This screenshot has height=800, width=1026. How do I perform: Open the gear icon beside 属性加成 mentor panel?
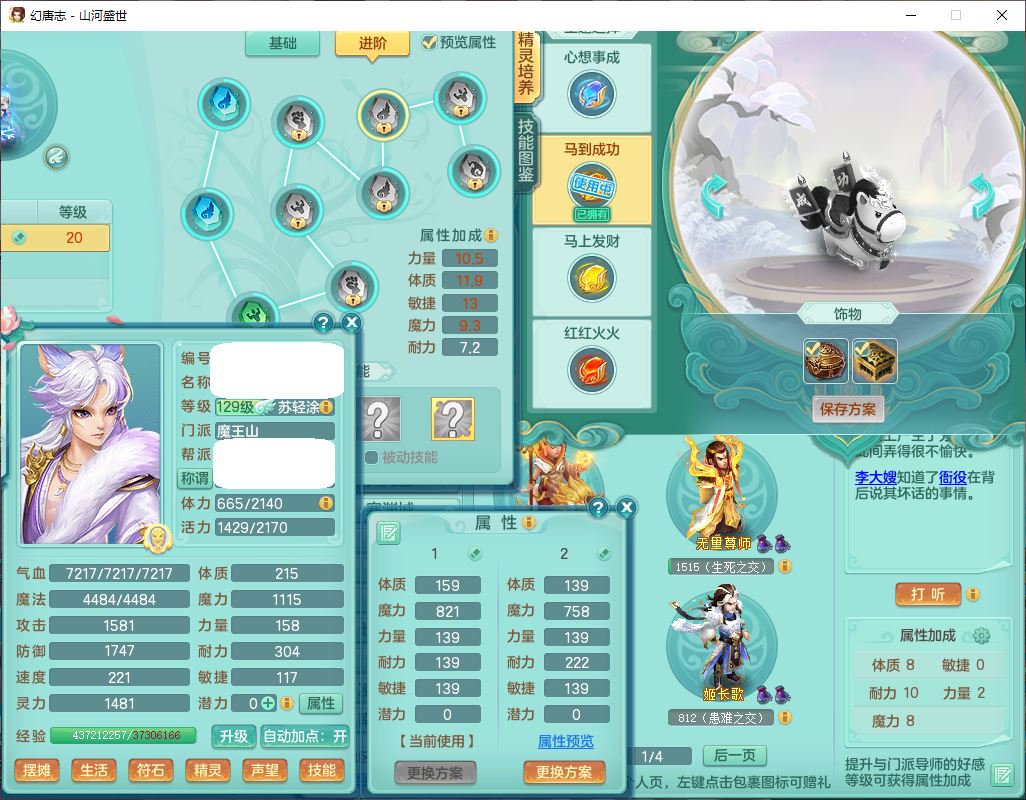[982, 635]
